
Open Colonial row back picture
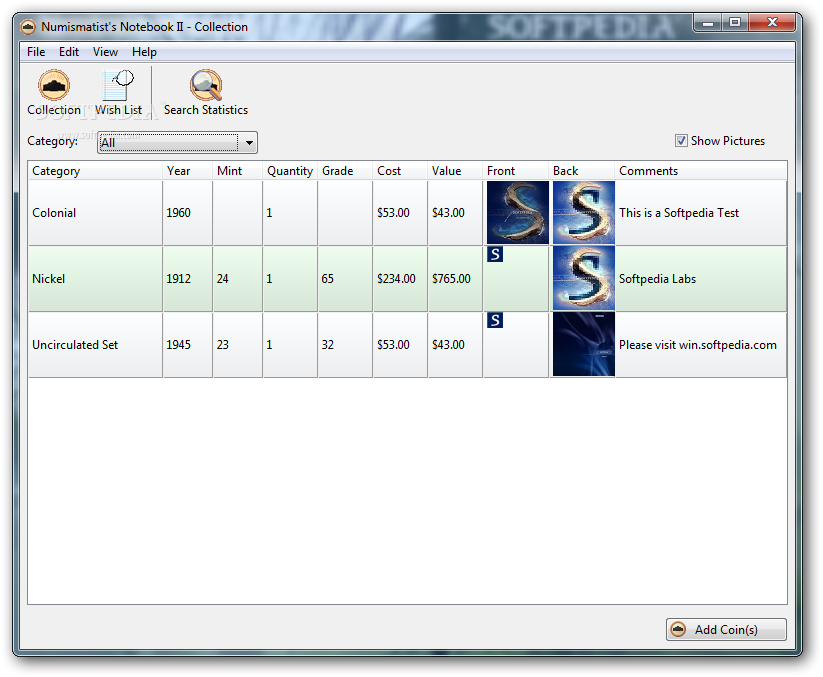pos(584,213)
